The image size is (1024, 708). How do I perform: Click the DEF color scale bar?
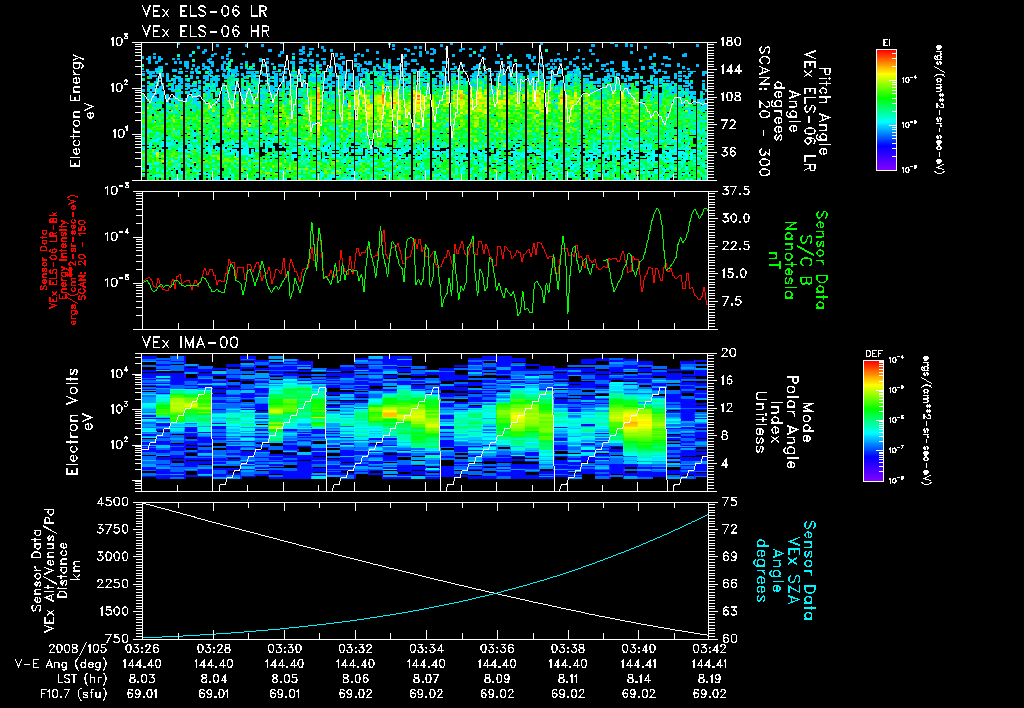tap(873, 421)
